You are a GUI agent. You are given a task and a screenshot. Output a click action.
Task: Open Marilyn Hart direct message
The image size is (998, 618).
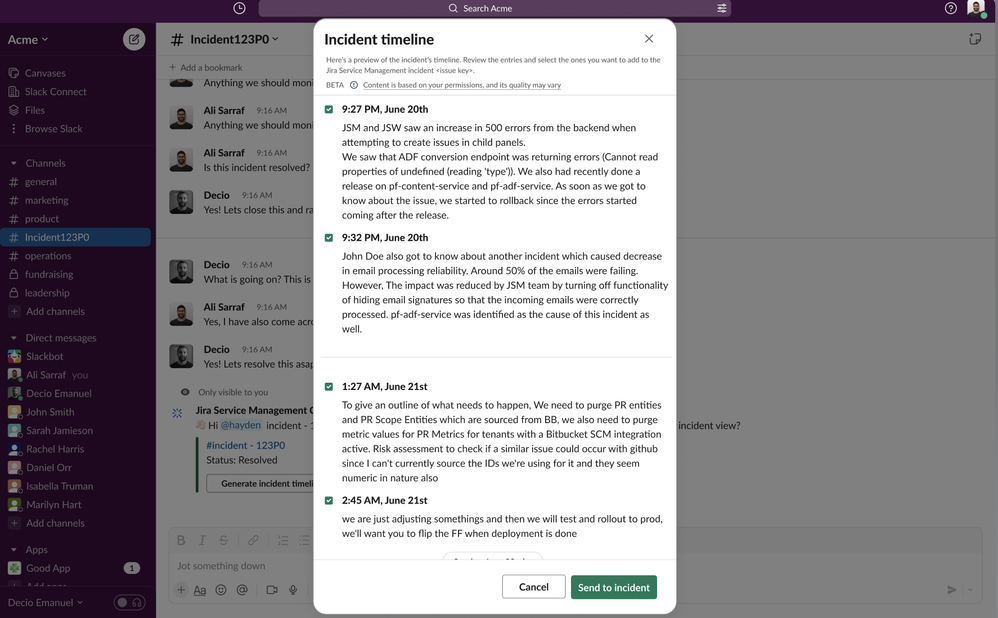(x=53, y=505)
